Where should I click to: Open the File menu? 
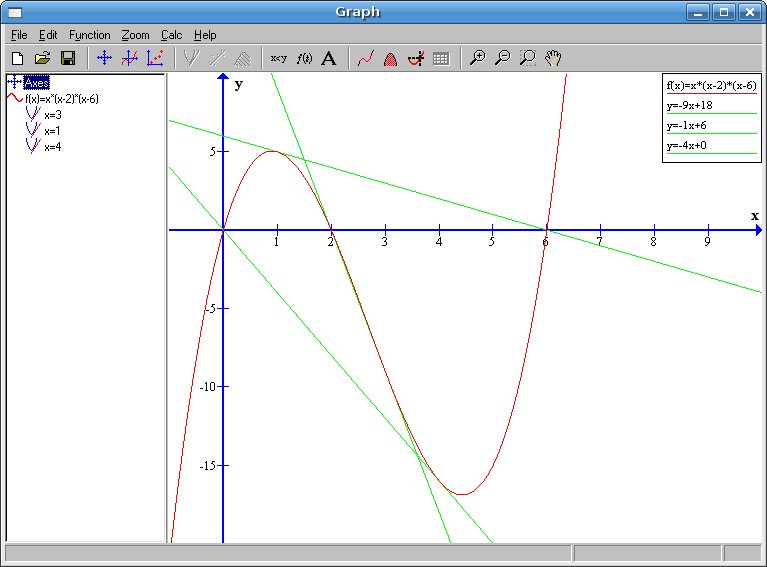coord(19,35)
